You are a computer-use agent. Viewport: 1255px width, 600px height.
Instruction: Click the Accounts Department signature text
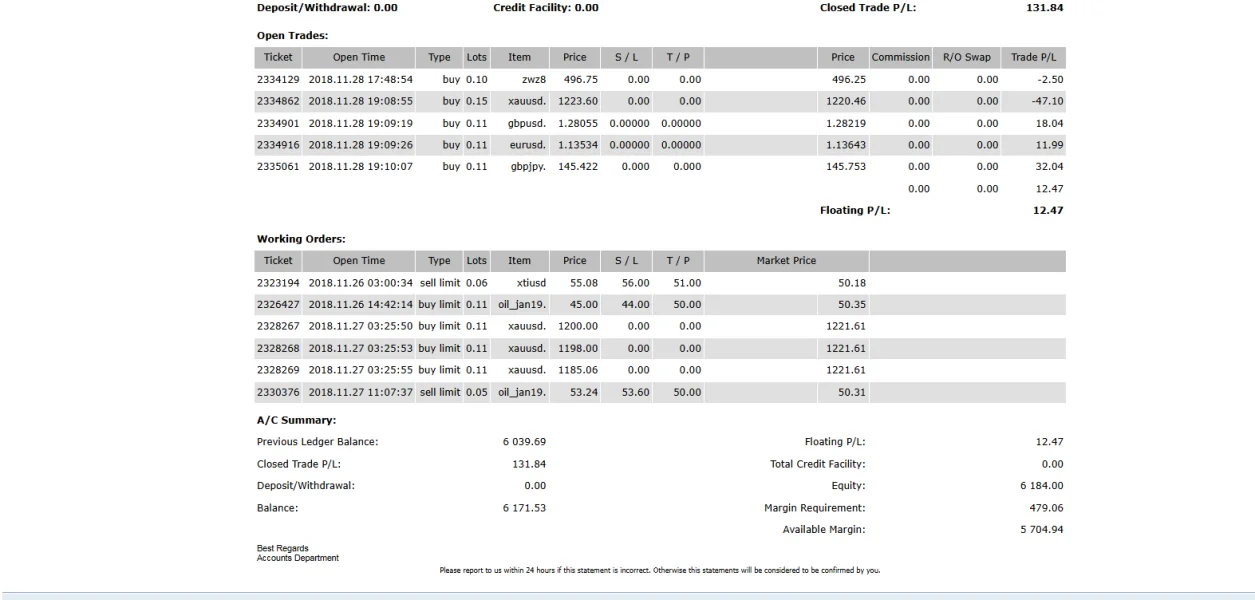[298, 558]
